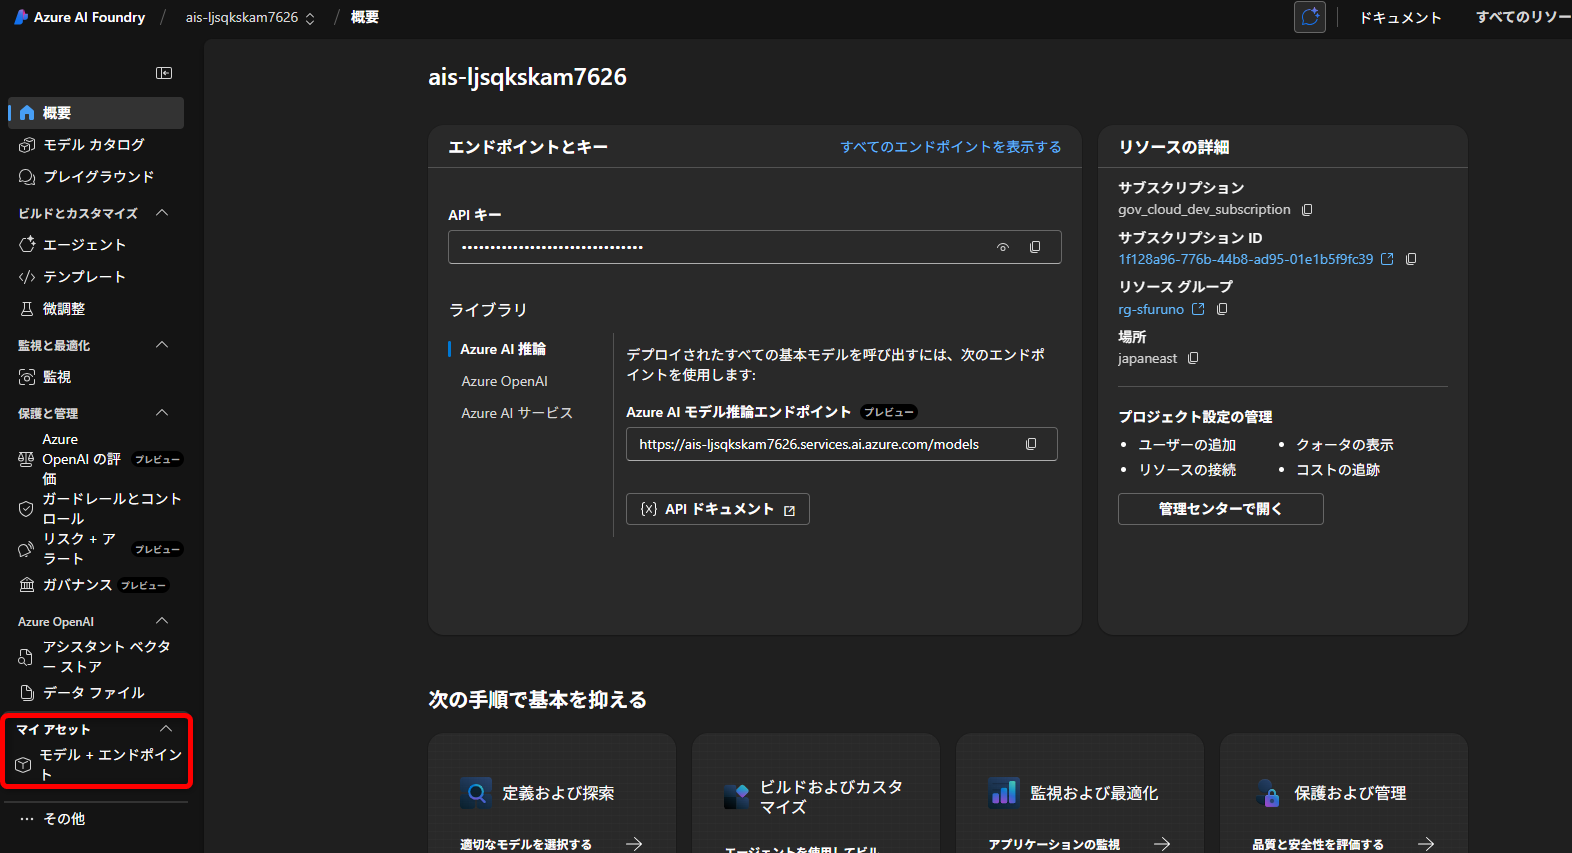Open アシスタント ベクター ストア in the sidebar

96,657
